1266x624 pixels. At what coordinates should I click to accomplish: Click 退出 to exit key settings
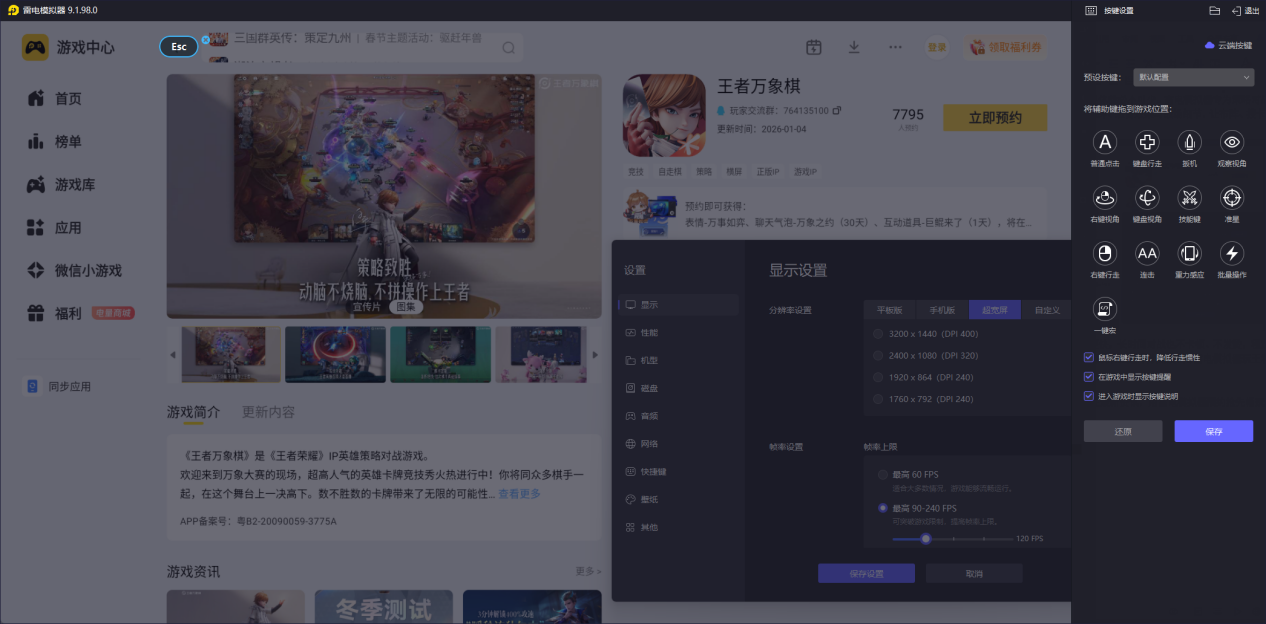click(1245, 10)
